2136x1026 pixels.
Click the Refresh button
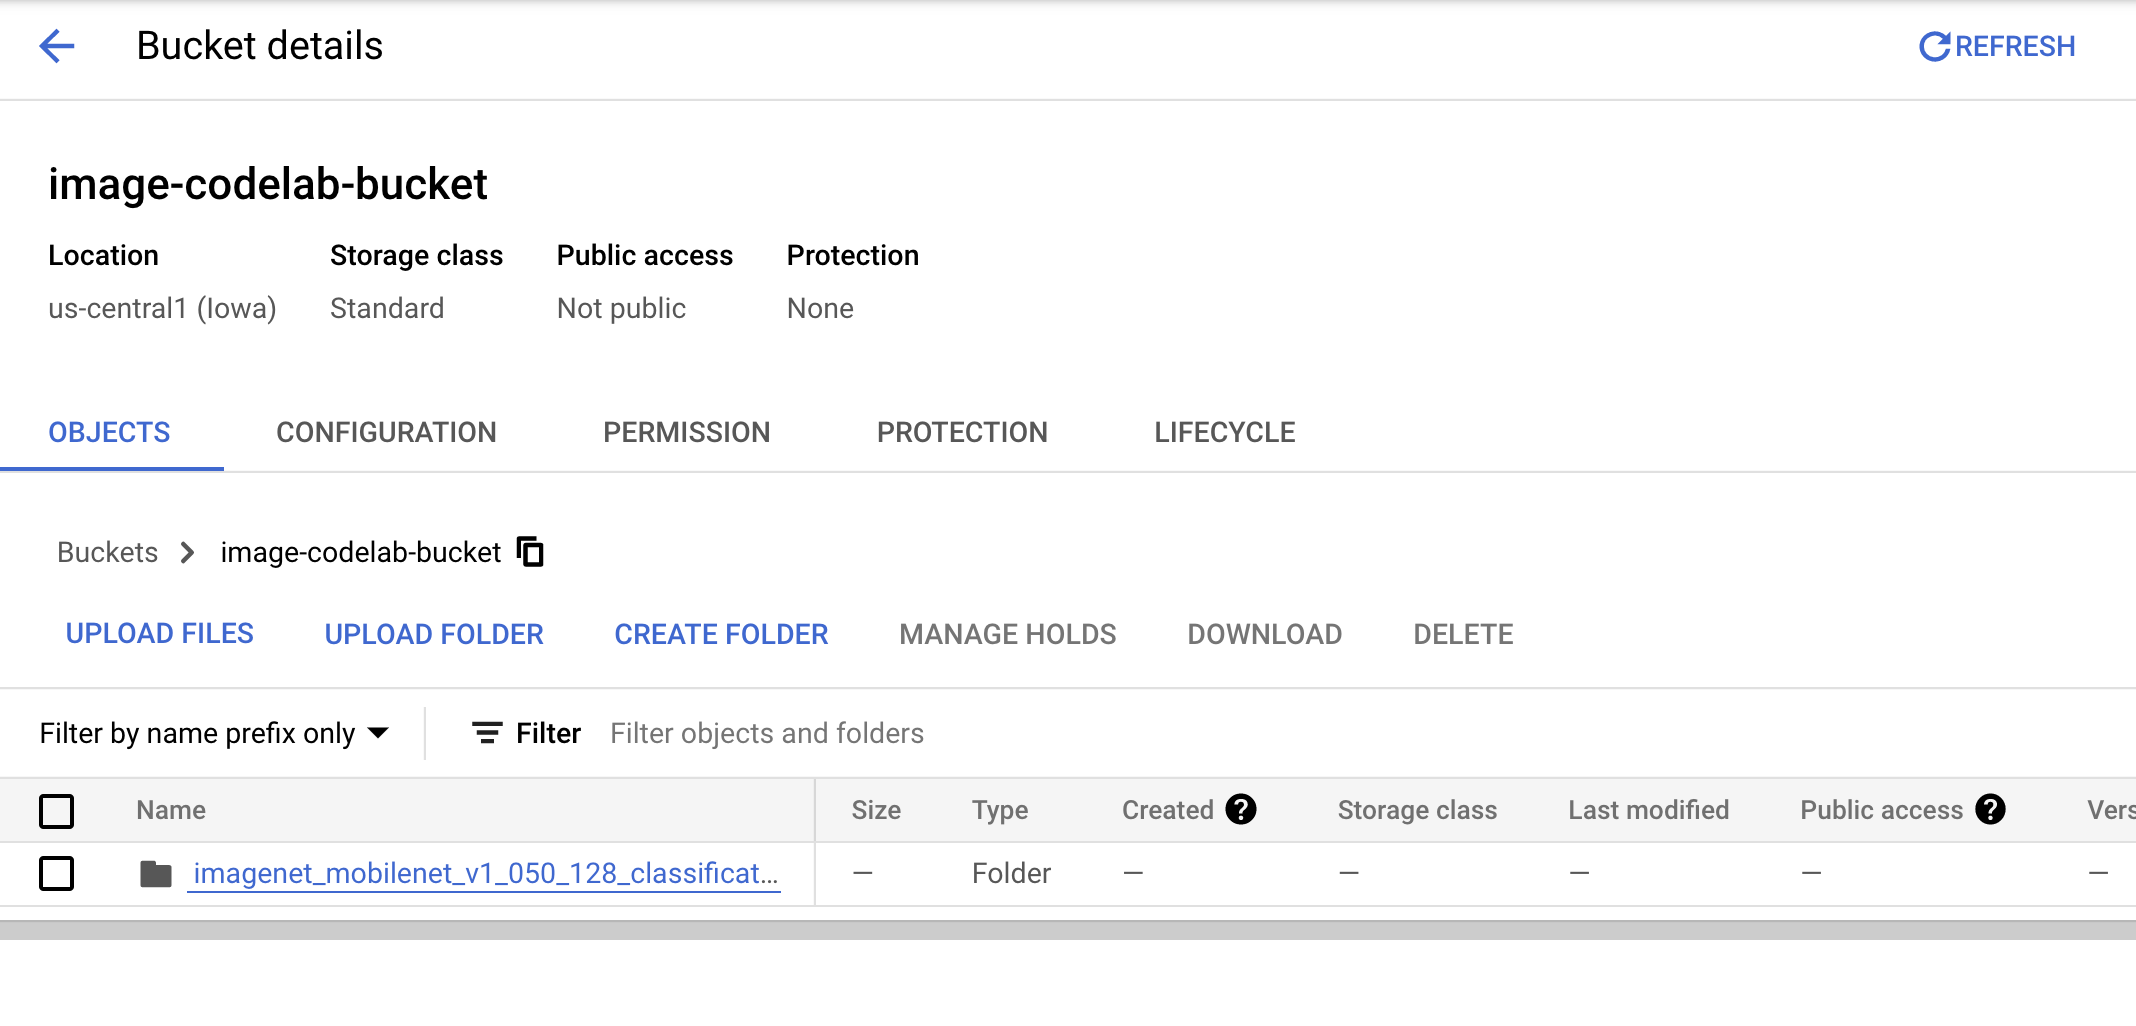coord(1997,46)
